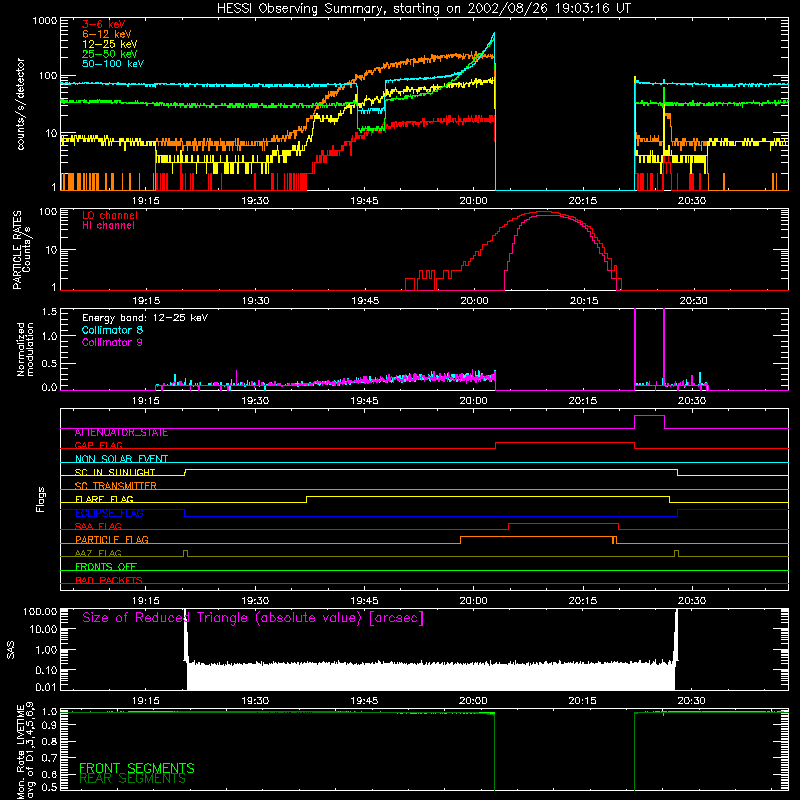Image resolution: width=800 pixels, height=800 pixels.
Task: Click the 0.9 tick on the livetime axis
Action: [x=49, y=725]
